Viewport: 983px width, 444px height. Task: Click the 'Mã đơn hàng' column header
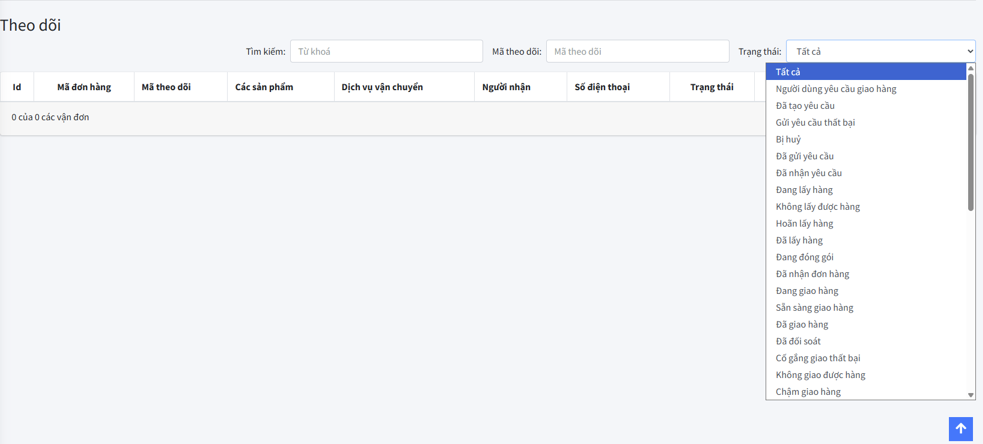pos(84,87)
